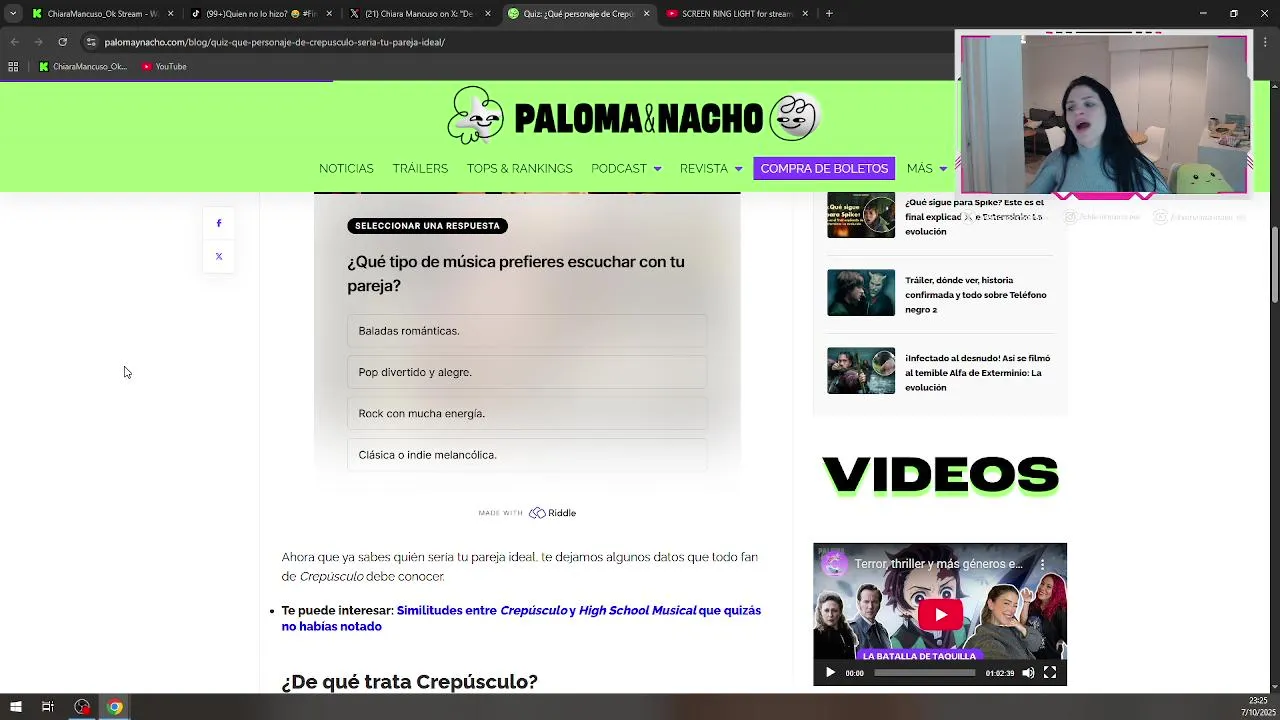This screenshot has width=1280, height=720.
Task: Open the Alfa de Exterminio article link
Action: [x=977, y=373]
